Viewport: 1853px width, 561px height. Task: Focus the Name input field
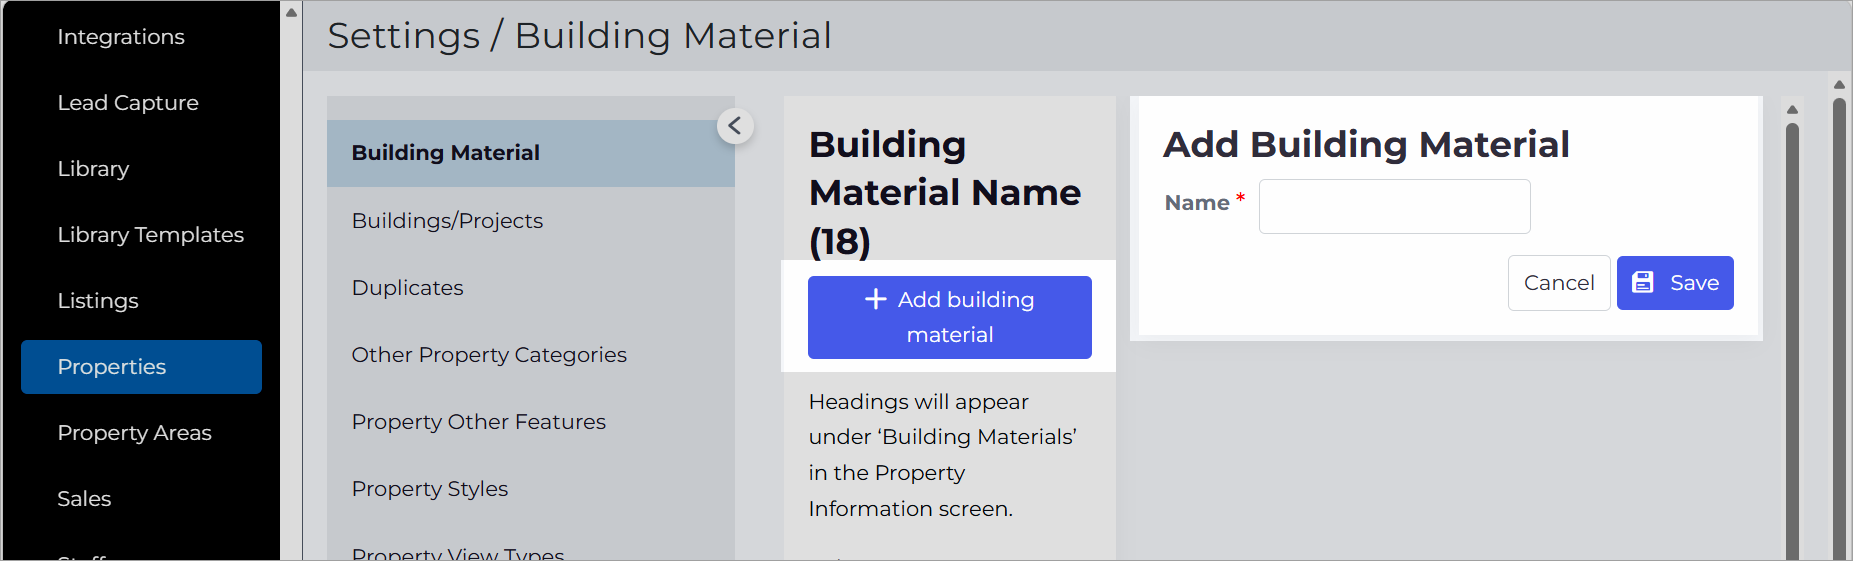pos(1394,206)
